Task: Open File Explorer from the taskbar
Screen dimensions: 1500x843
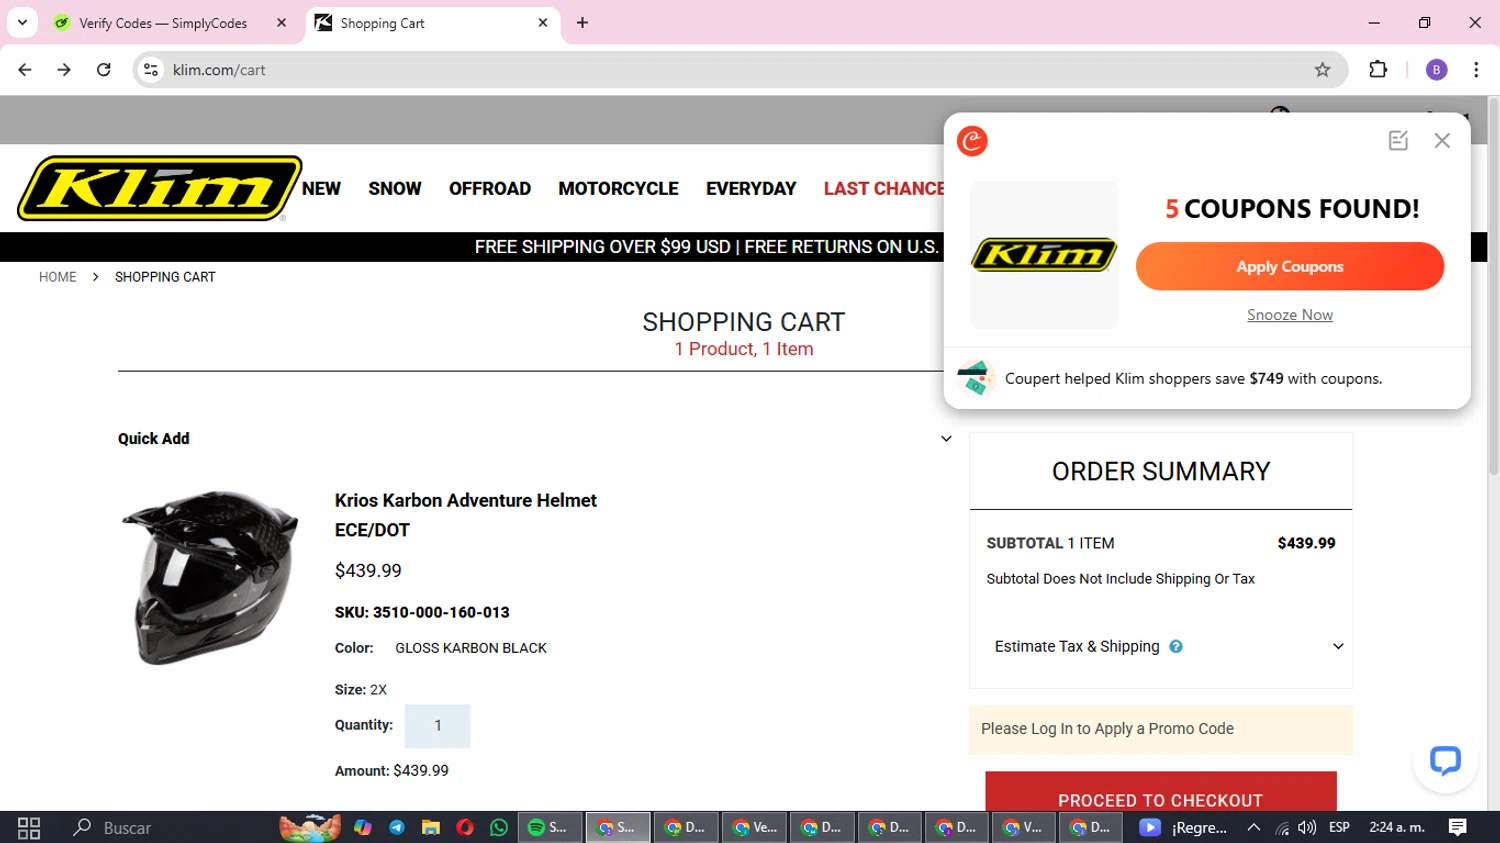Action: [431, 828]
